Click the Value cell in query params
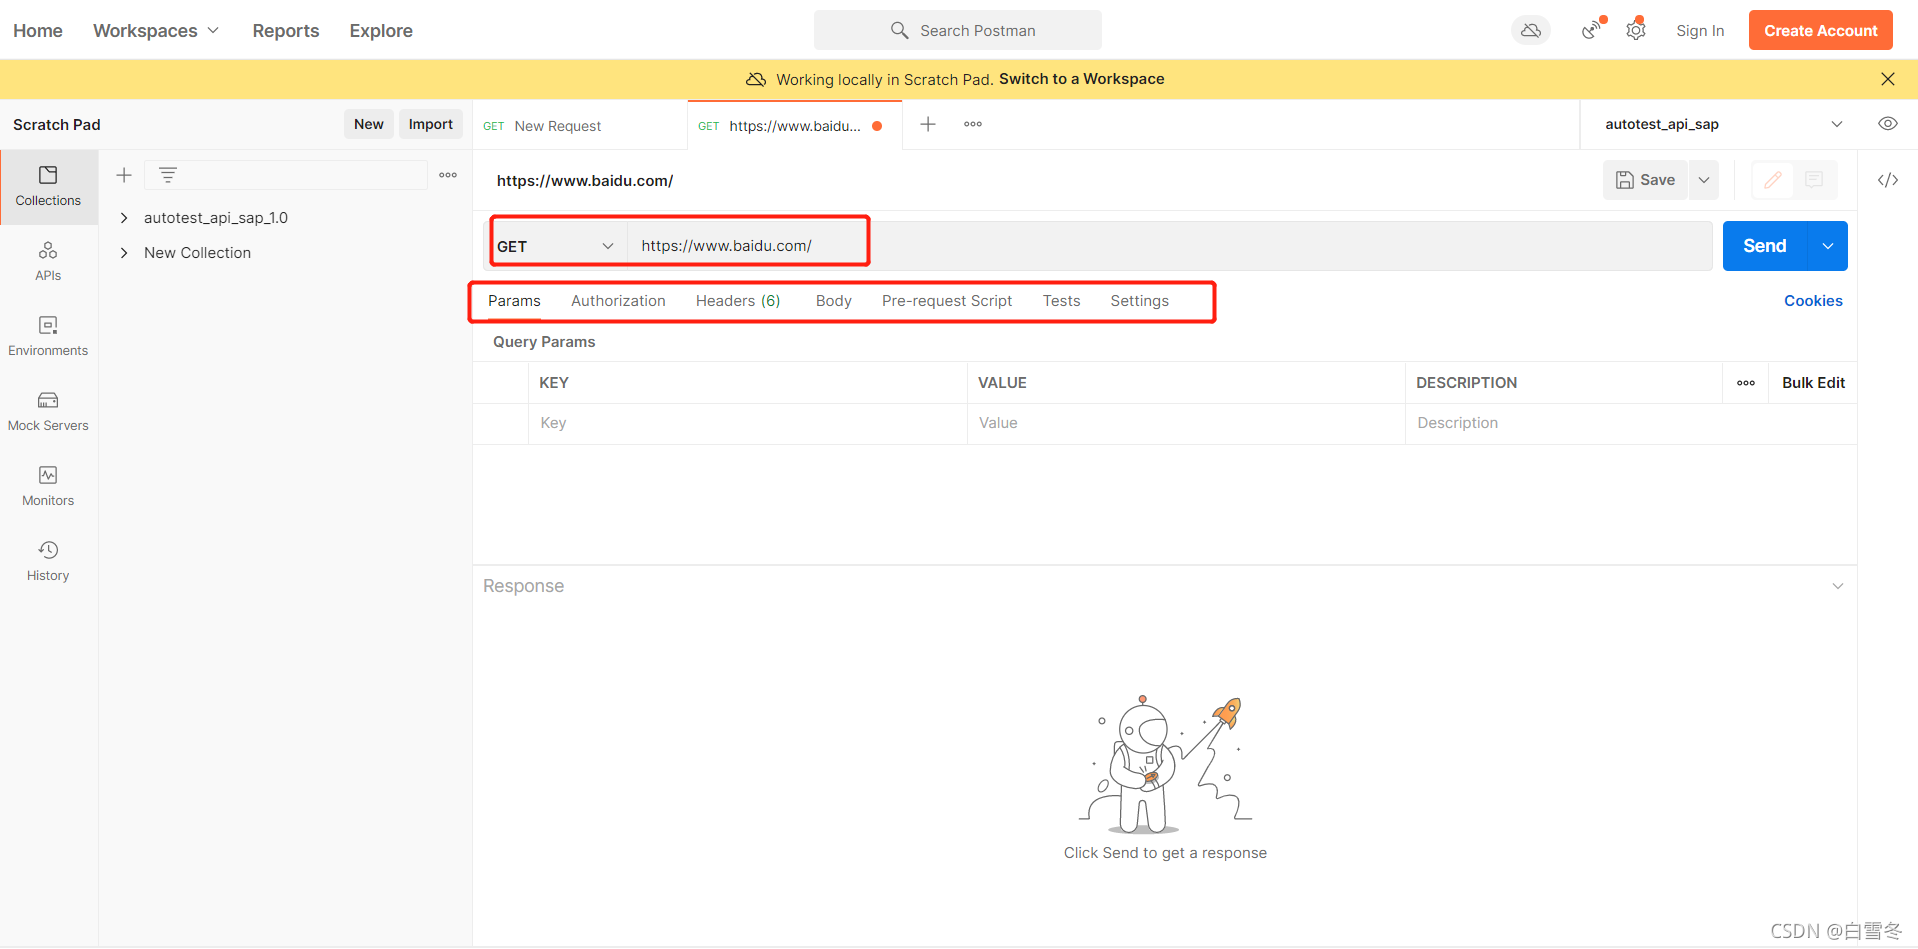The image size is (1918, 949). (x=1186, y=423)
